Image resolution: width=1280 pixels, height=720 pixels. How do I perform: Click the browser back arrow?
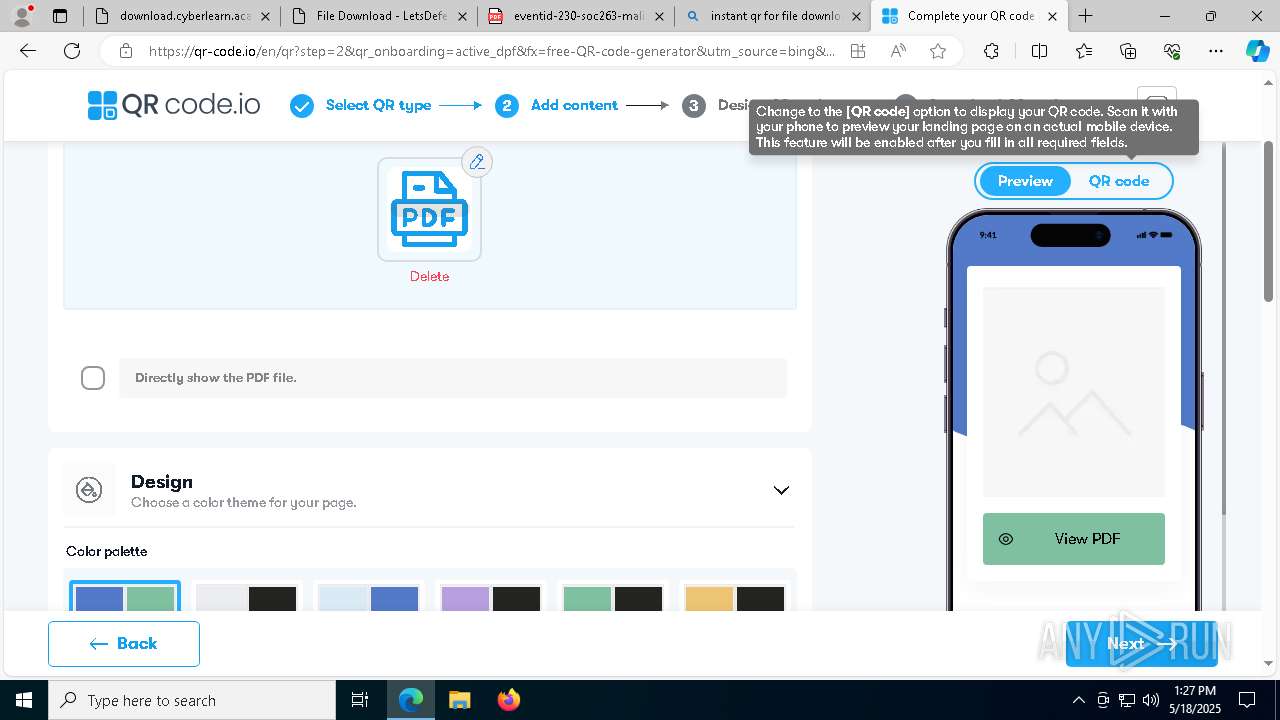(28, 51)
